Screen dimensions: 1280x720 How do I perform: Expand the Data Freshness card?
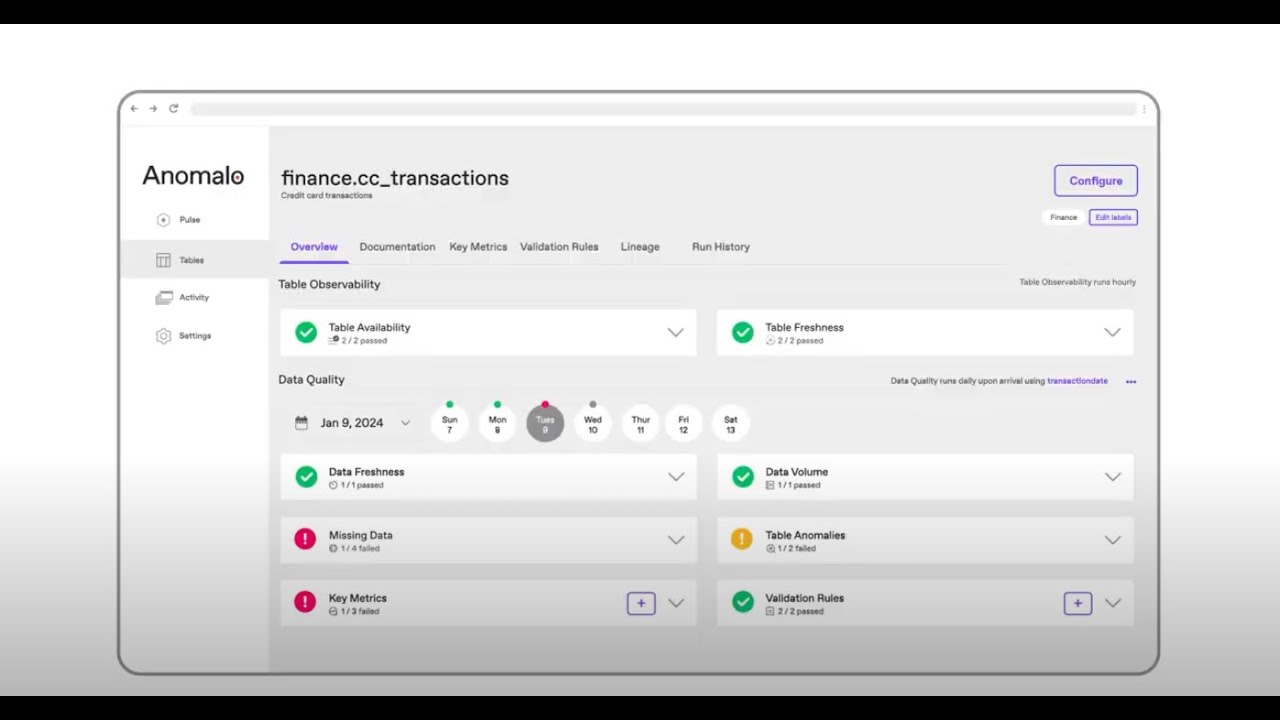[676, 477]
